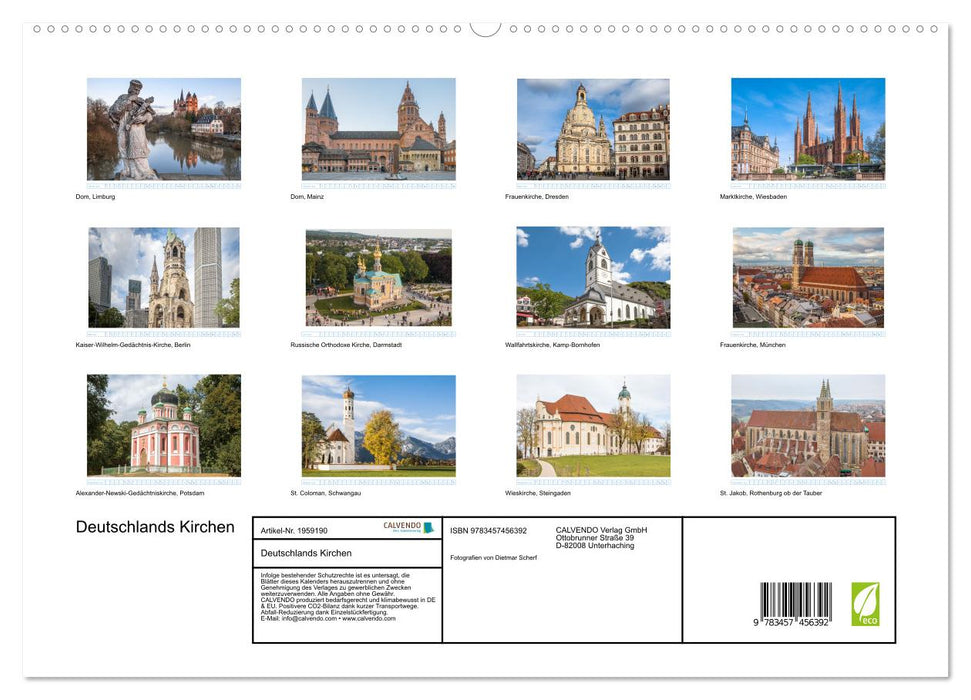
Task: Click the Russische Orthodoxe Kirche, Darmstadt preview
Action: pos(376,278)
